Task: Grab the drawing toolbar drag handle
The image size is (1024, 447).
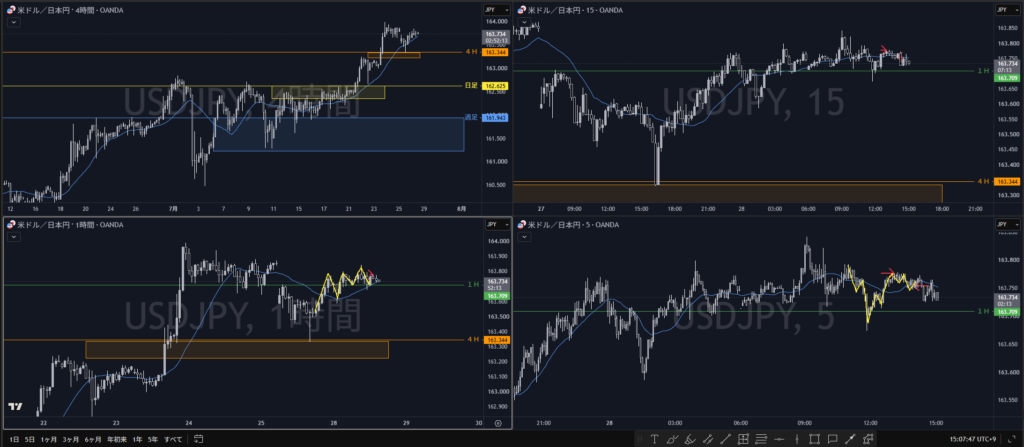Action: coord(640,439)
